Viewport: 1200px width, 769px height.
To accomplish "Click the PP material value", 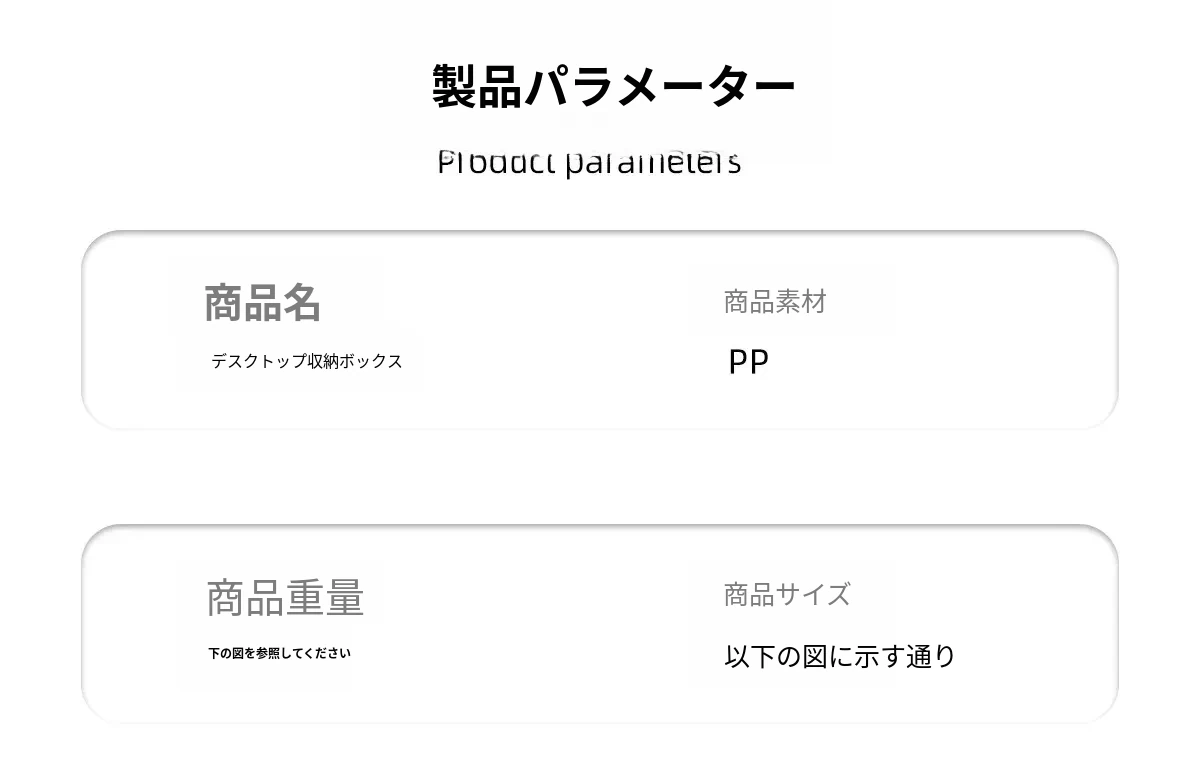I will (x=748, y=362).
